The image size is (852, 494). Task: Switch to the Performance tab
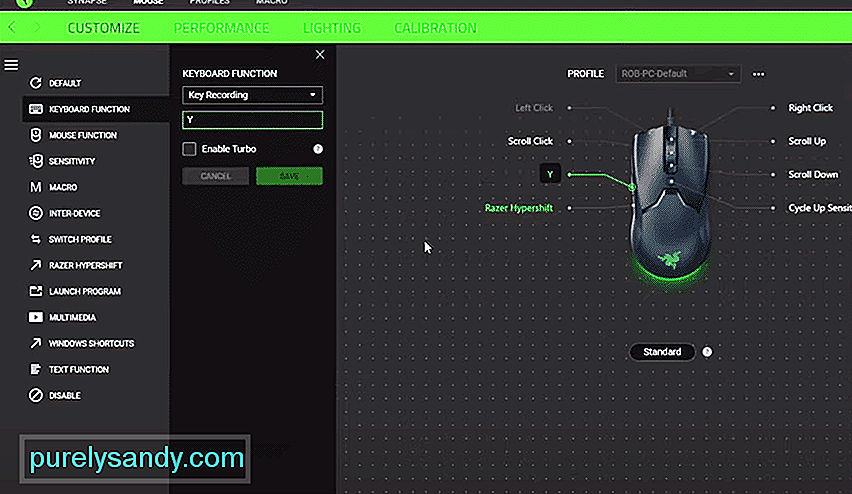click(x=221, y=28)
